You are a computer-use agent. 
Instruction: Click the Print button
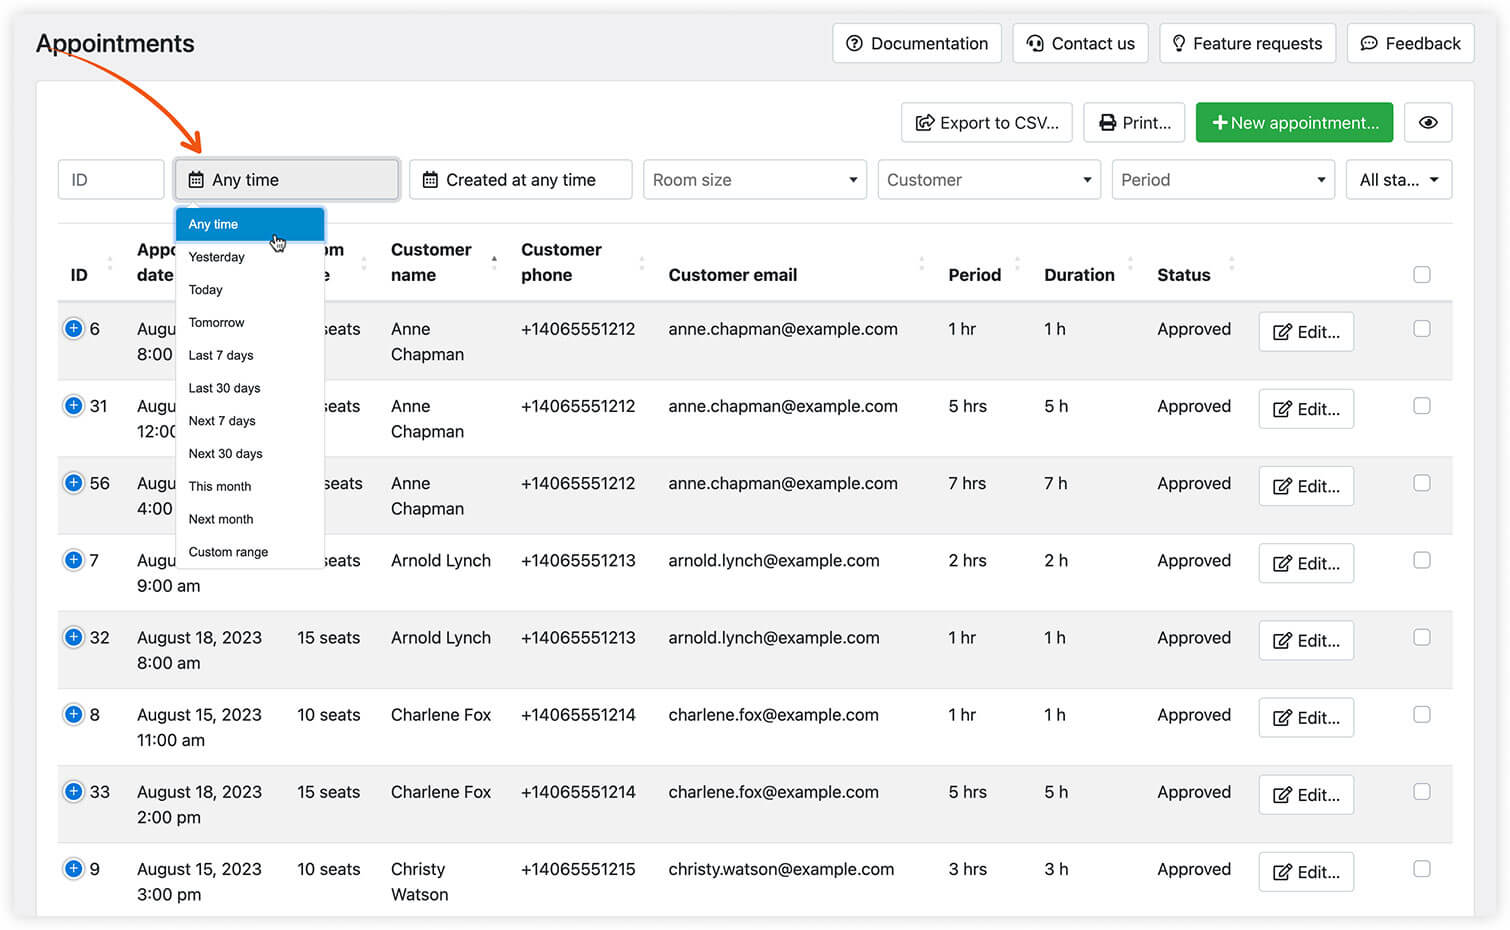click(x=1135, y=122)
